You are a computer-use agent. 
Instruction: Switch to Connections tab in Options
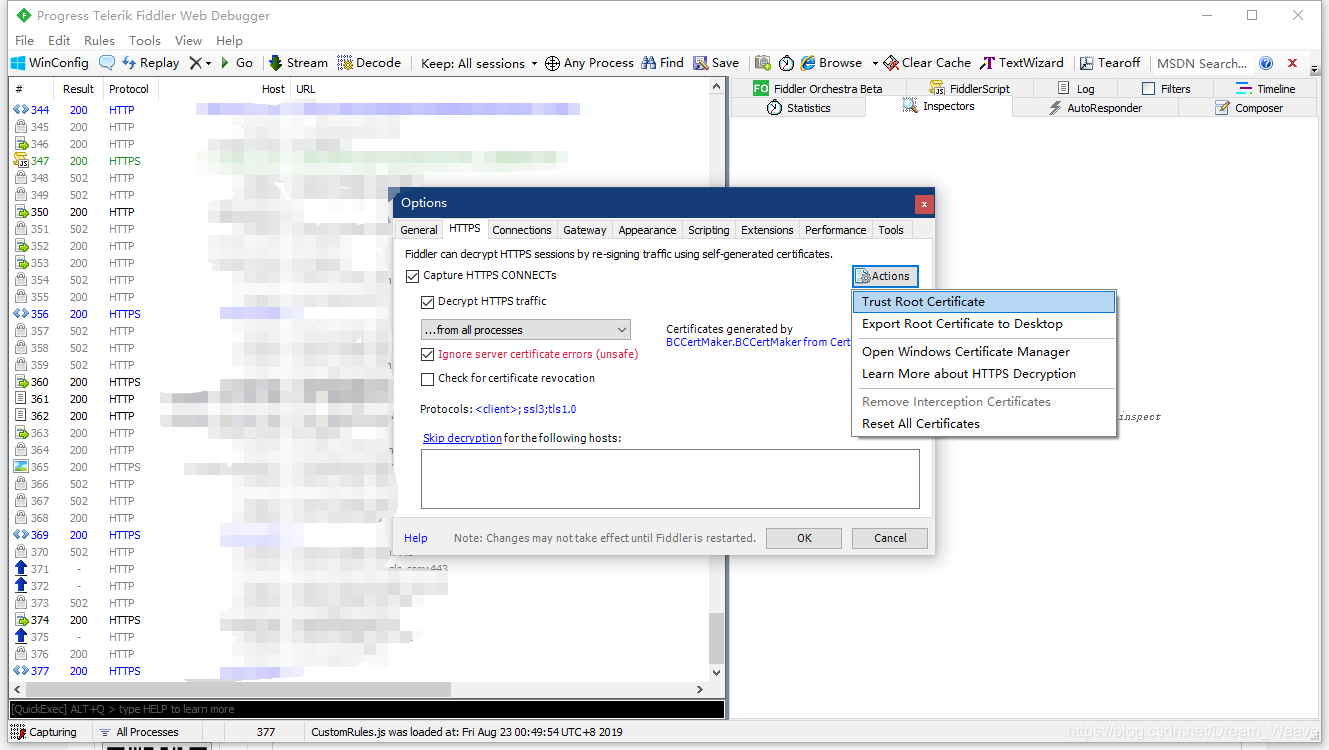pyautogui.click(x=522, y=230)
